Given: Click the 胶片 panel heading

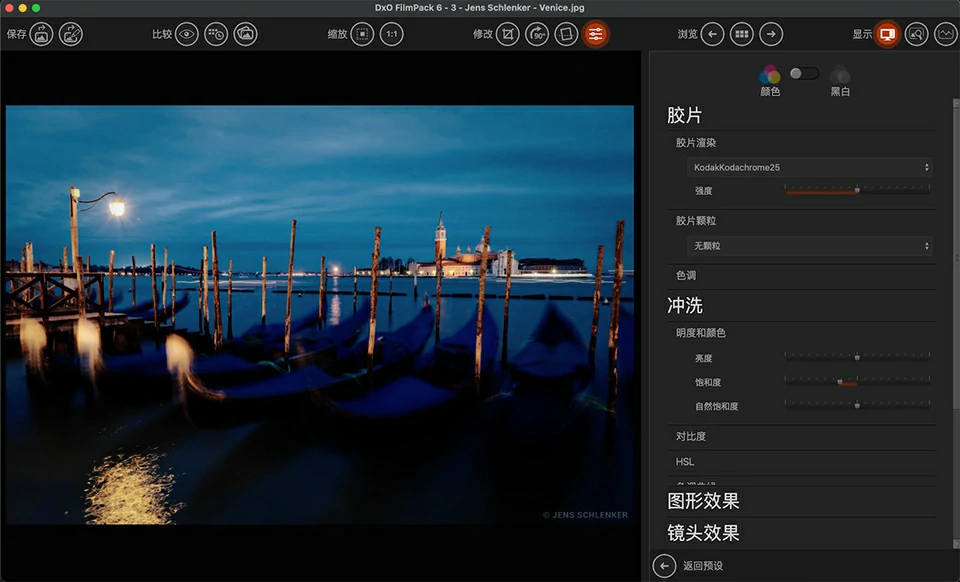Looking at the screenshot, I should 684,116.
